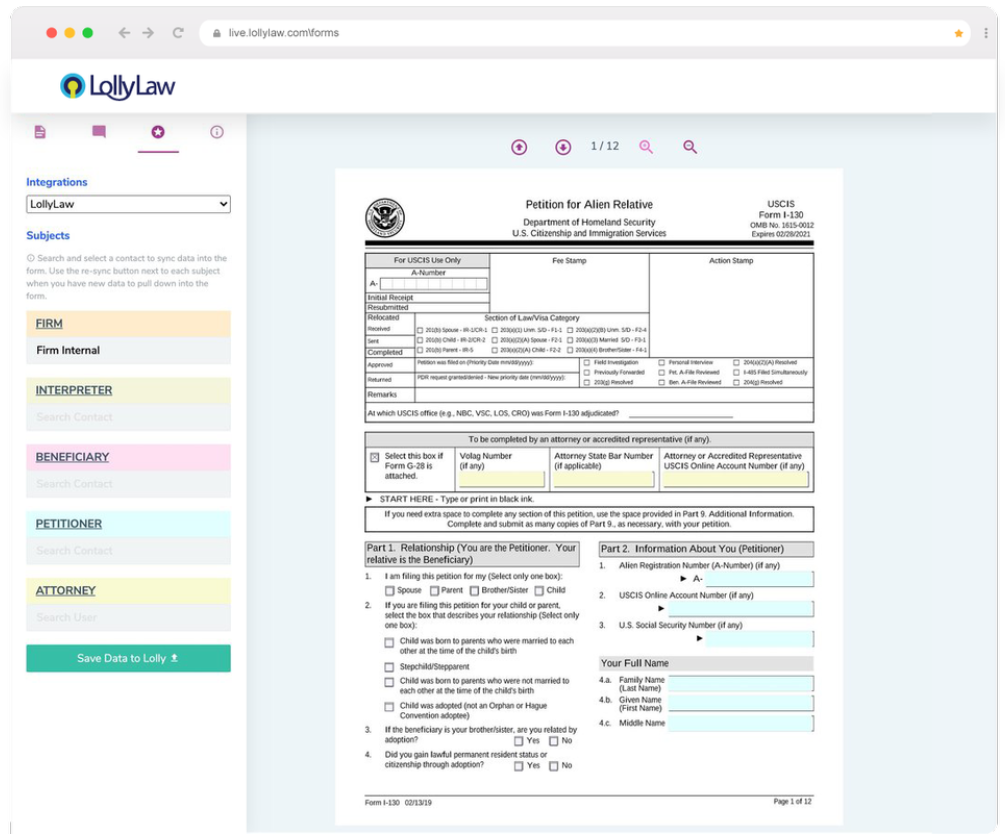Open the ATTORNEY subject link

(x=65, y=590)
